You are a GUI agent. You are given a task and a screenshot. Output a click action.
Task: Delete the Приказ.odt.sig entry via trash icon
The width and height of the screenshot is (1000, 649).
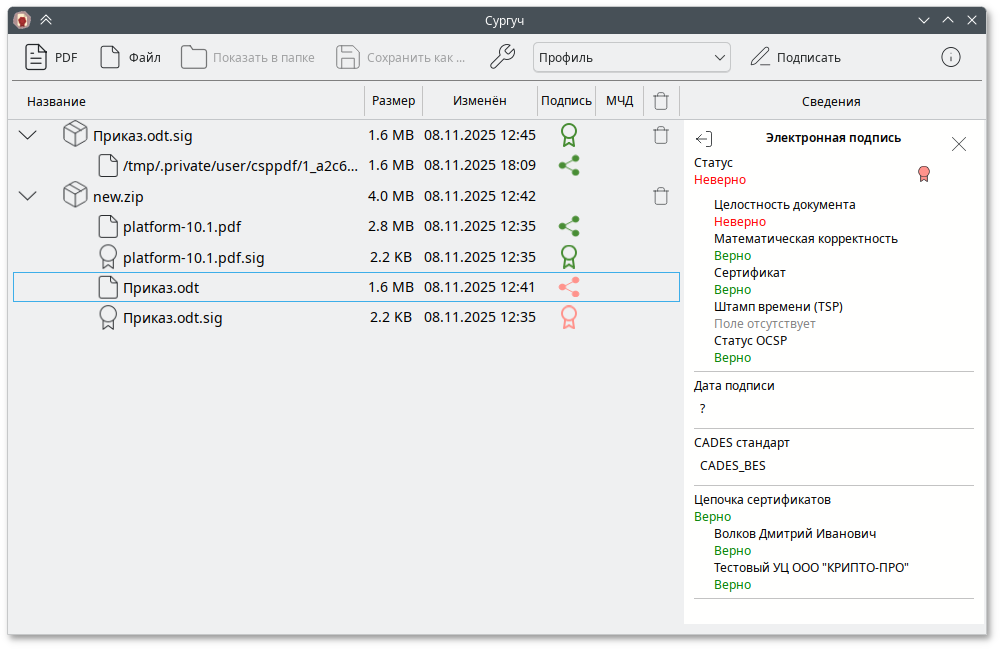tap(661, 135)
